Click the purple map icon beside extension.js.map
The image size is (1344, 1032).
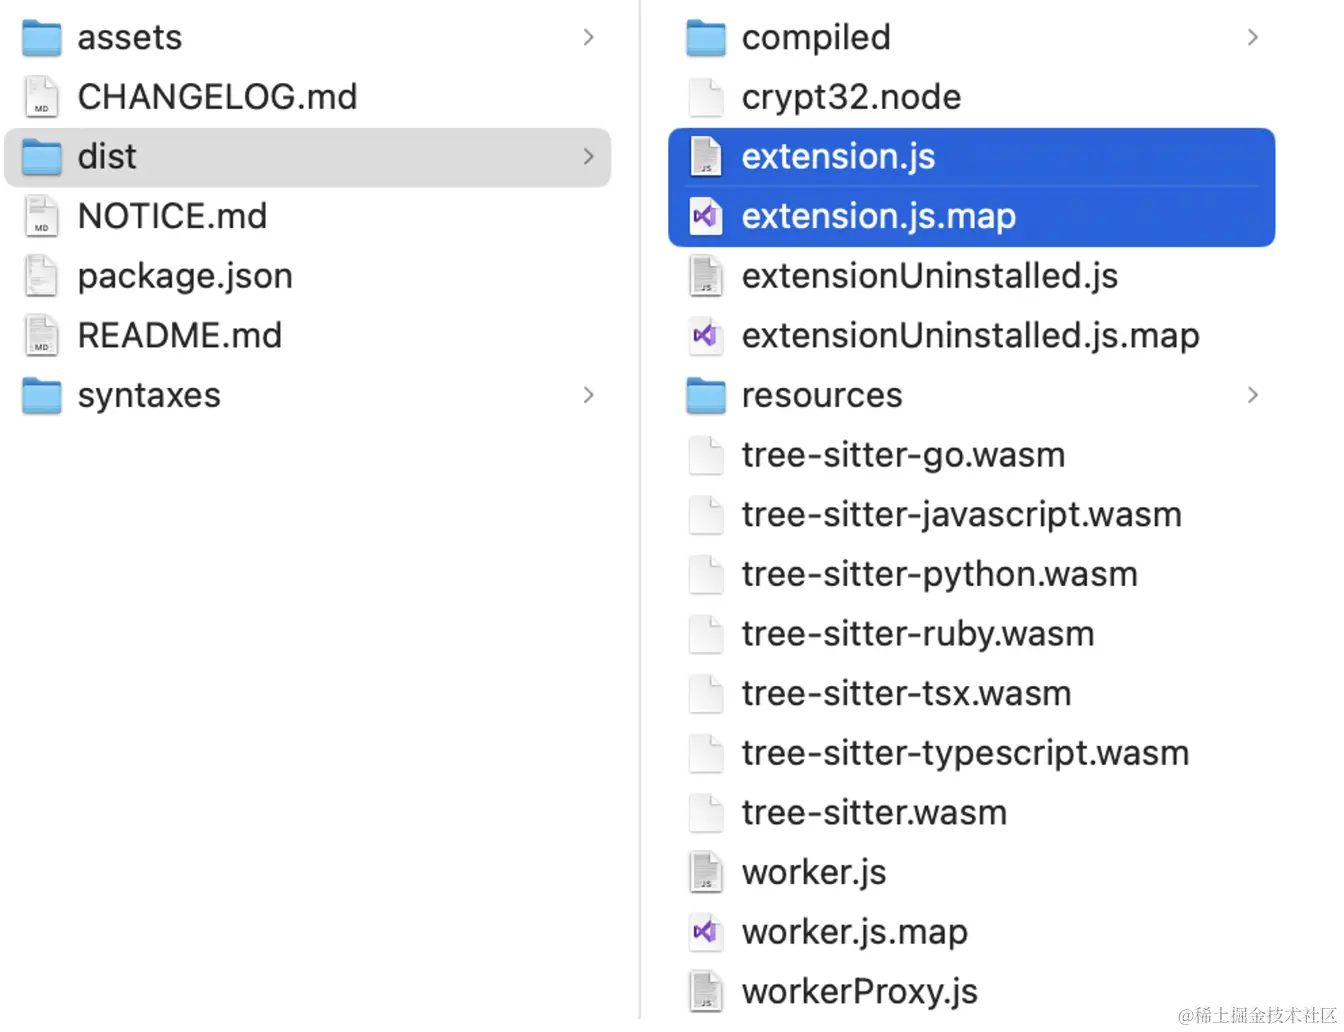(706, 216)
